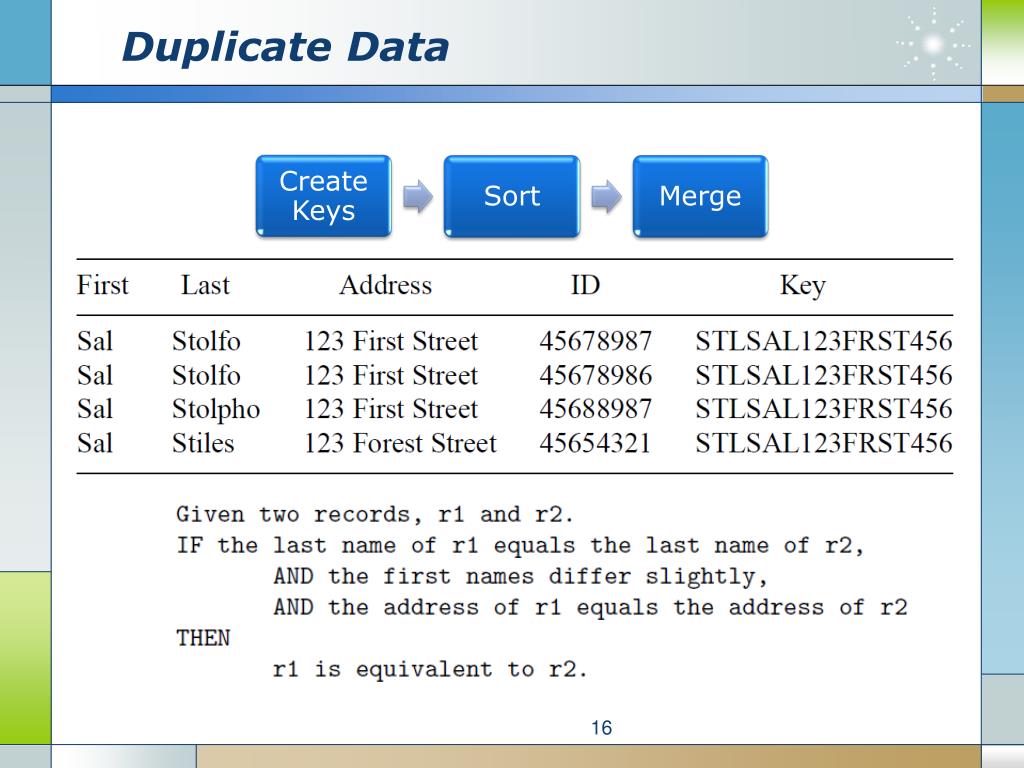The width and height of the screenshot is (1024, 768).
Task: Click slide page number 16
Action: (601, 728)
